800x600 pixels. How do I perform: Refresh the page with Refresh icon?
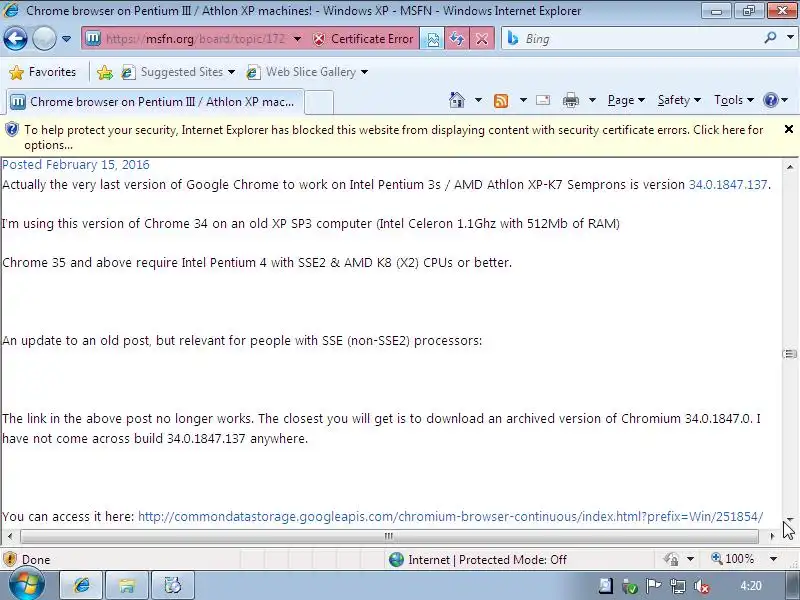coord(457,39)
